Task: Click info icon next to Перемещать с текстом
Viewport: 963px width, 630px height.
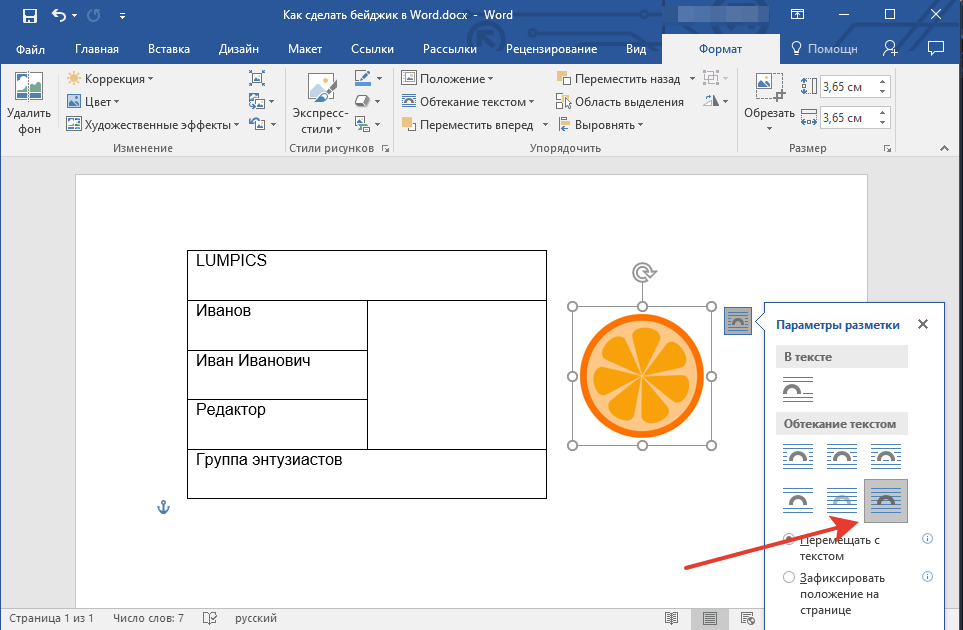Action: [x=927, y=539]
